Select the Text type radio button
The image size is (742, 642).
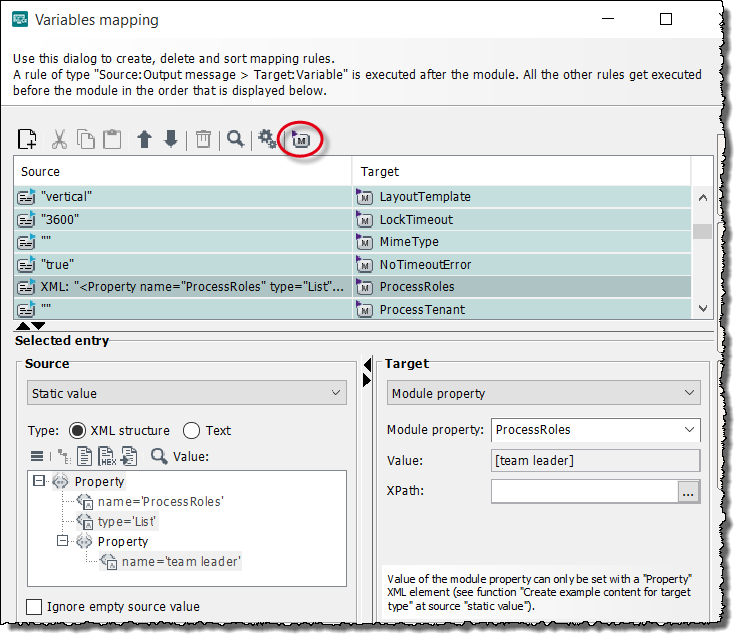[x=191, y=431]
